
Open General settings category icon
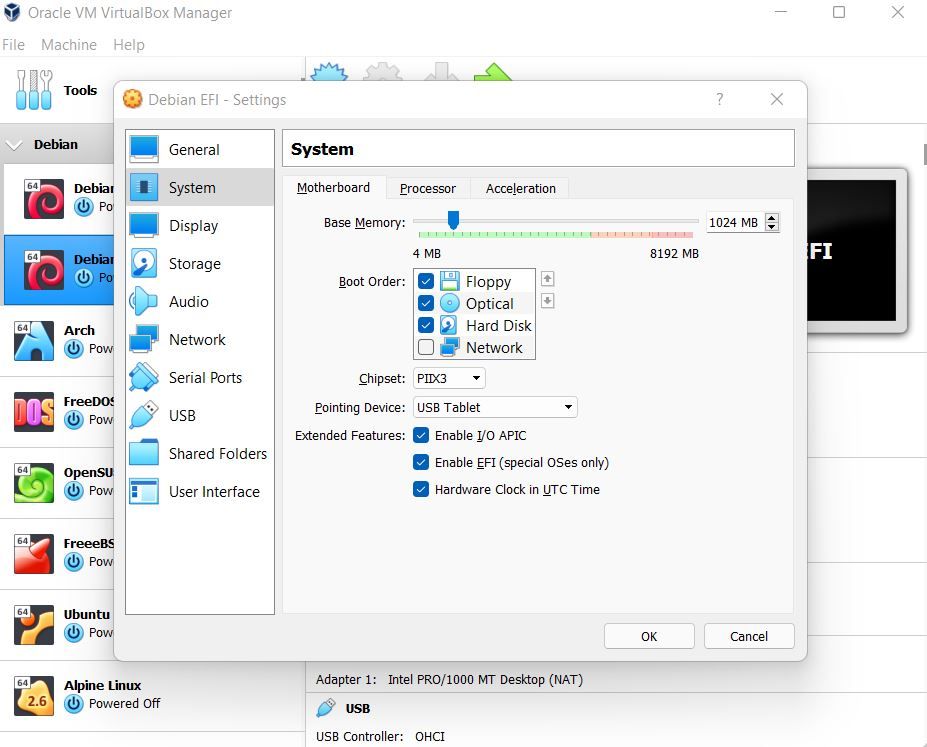pyautogui.click(x=144, y=150)
